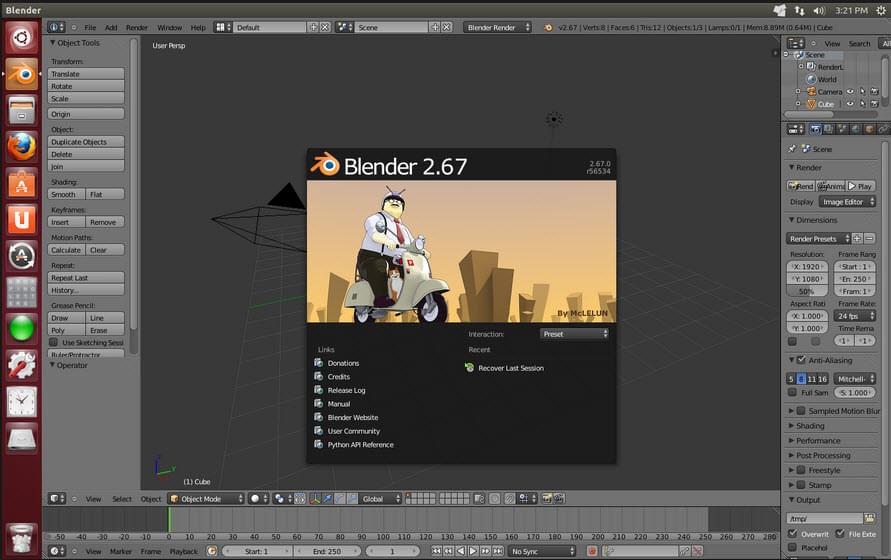This screenshot has width=891, height=560.
Task: Open the Window menu
Action: pyautogui.click(x=169, y=27)
